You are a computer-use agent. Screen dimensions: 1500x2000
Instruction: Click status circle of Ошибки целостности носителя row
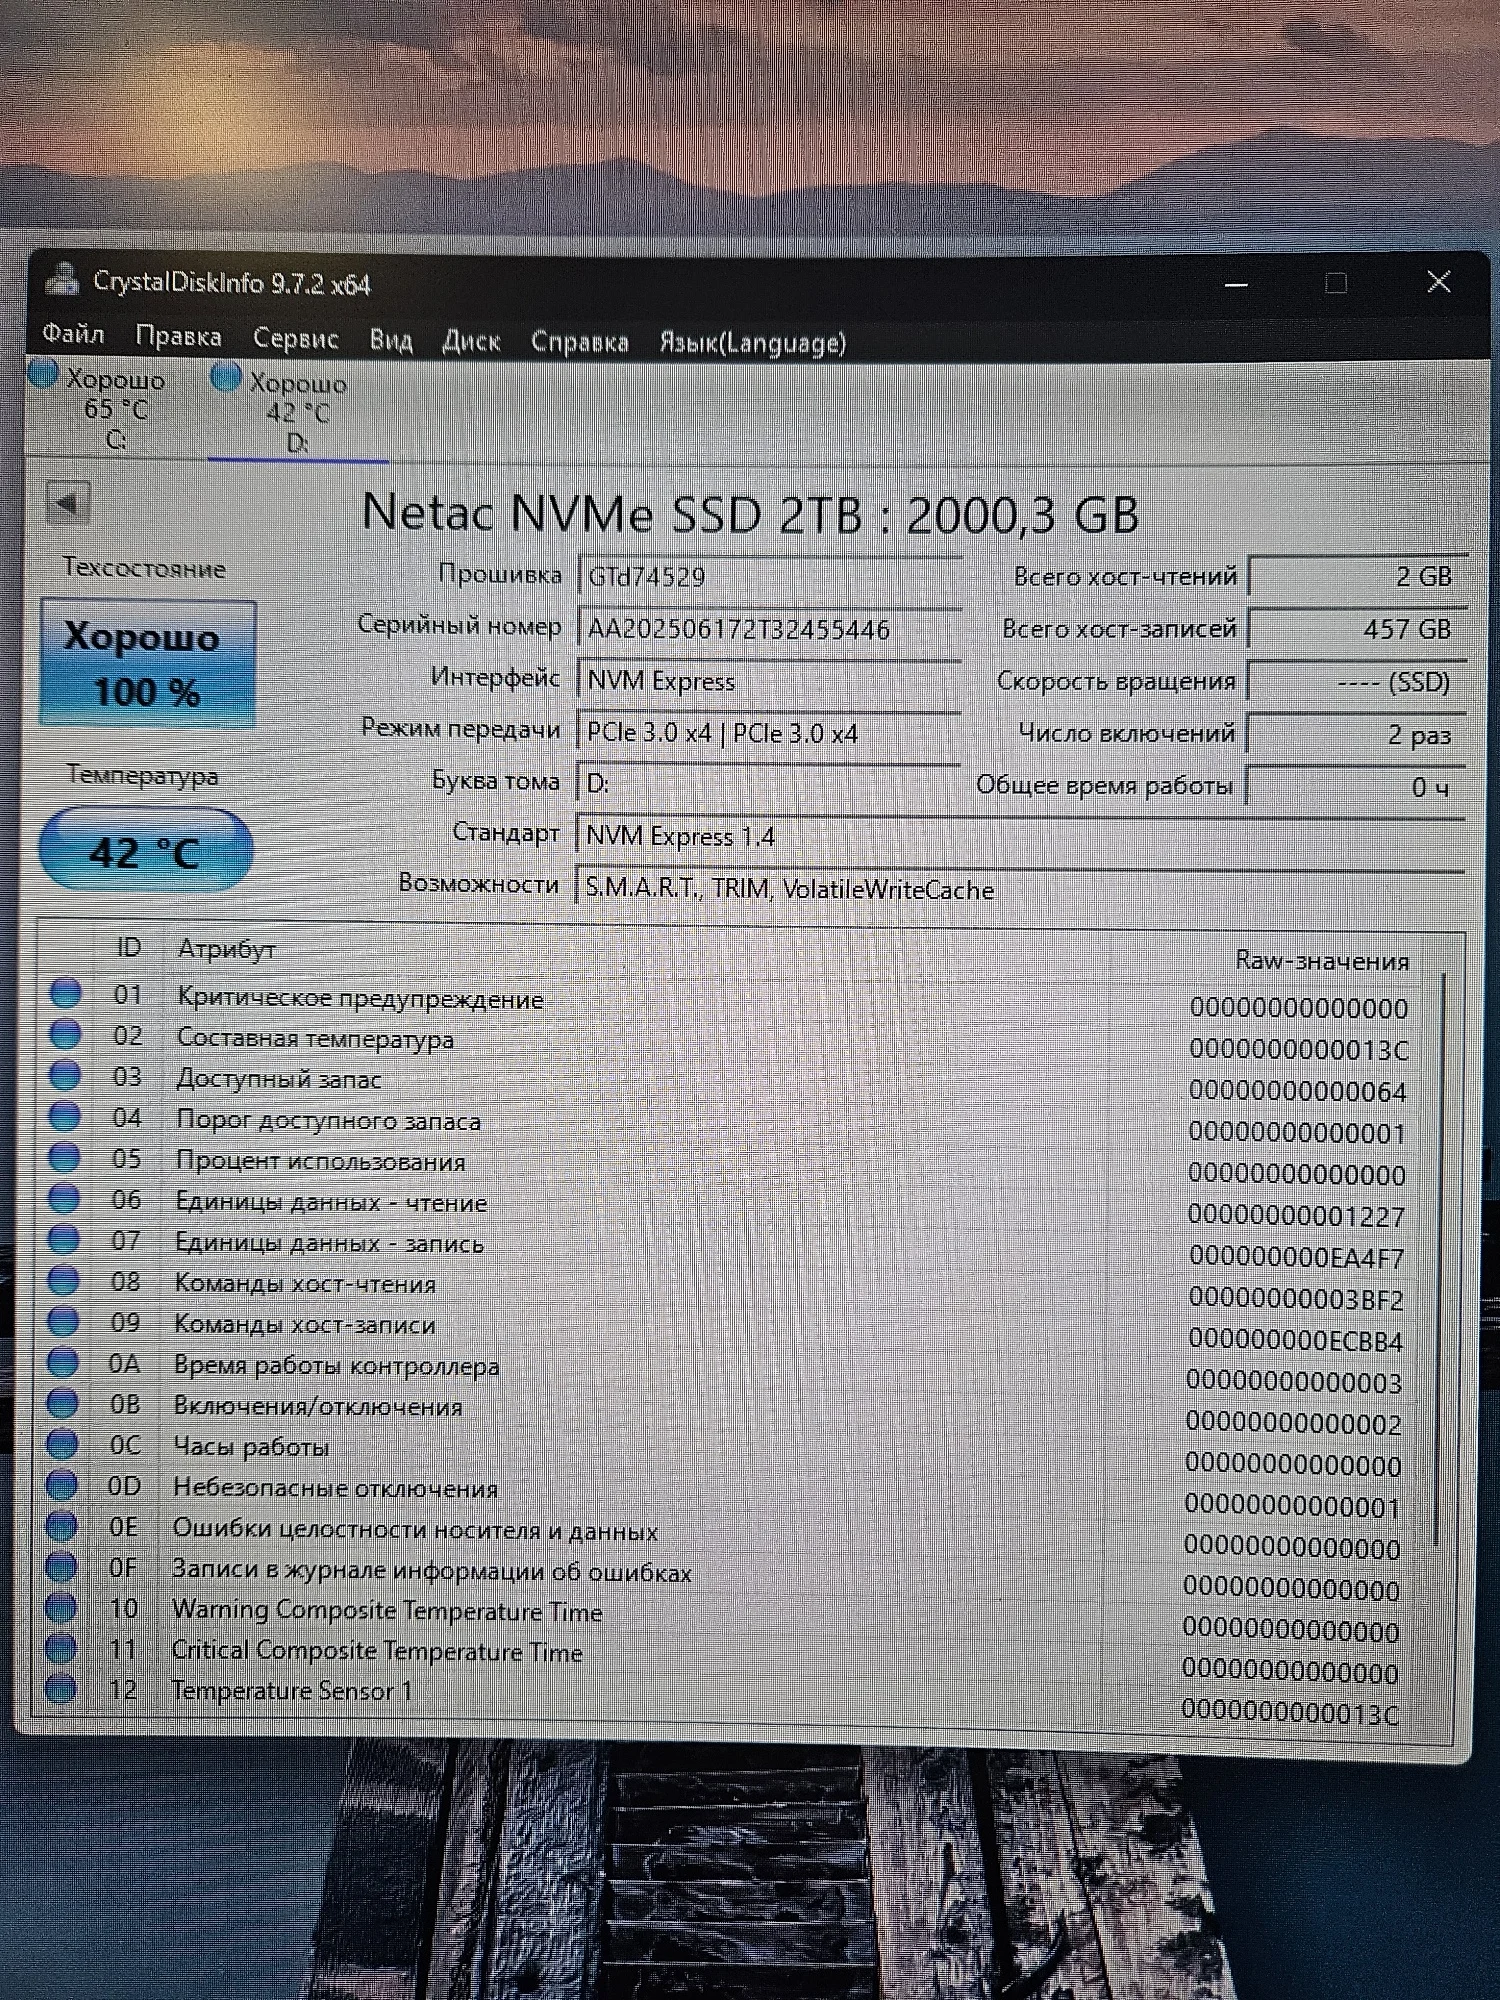[61, 1526]
